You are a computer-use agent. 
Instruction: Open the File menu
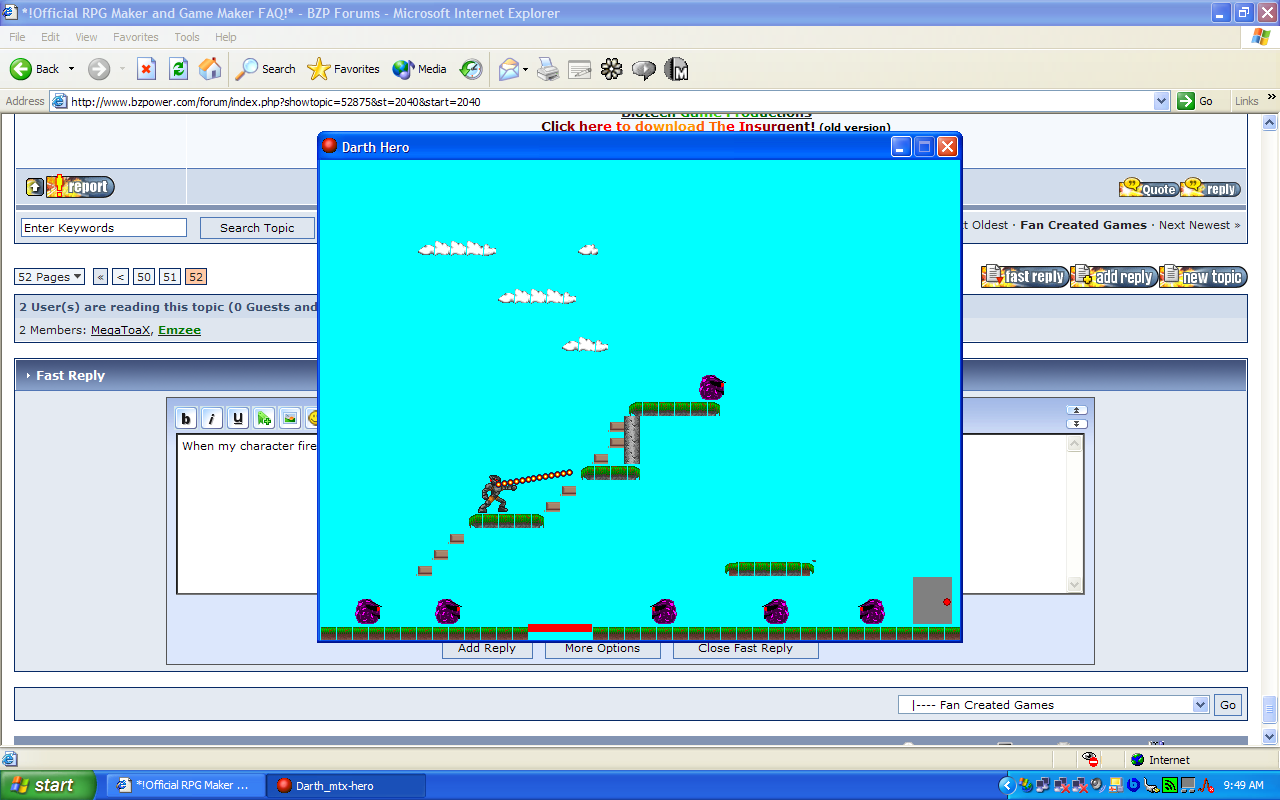[16, 36]
